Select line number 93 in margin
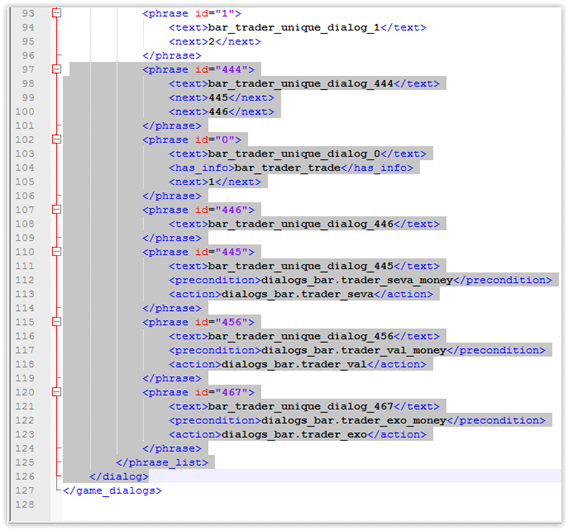 pos(28,13)
